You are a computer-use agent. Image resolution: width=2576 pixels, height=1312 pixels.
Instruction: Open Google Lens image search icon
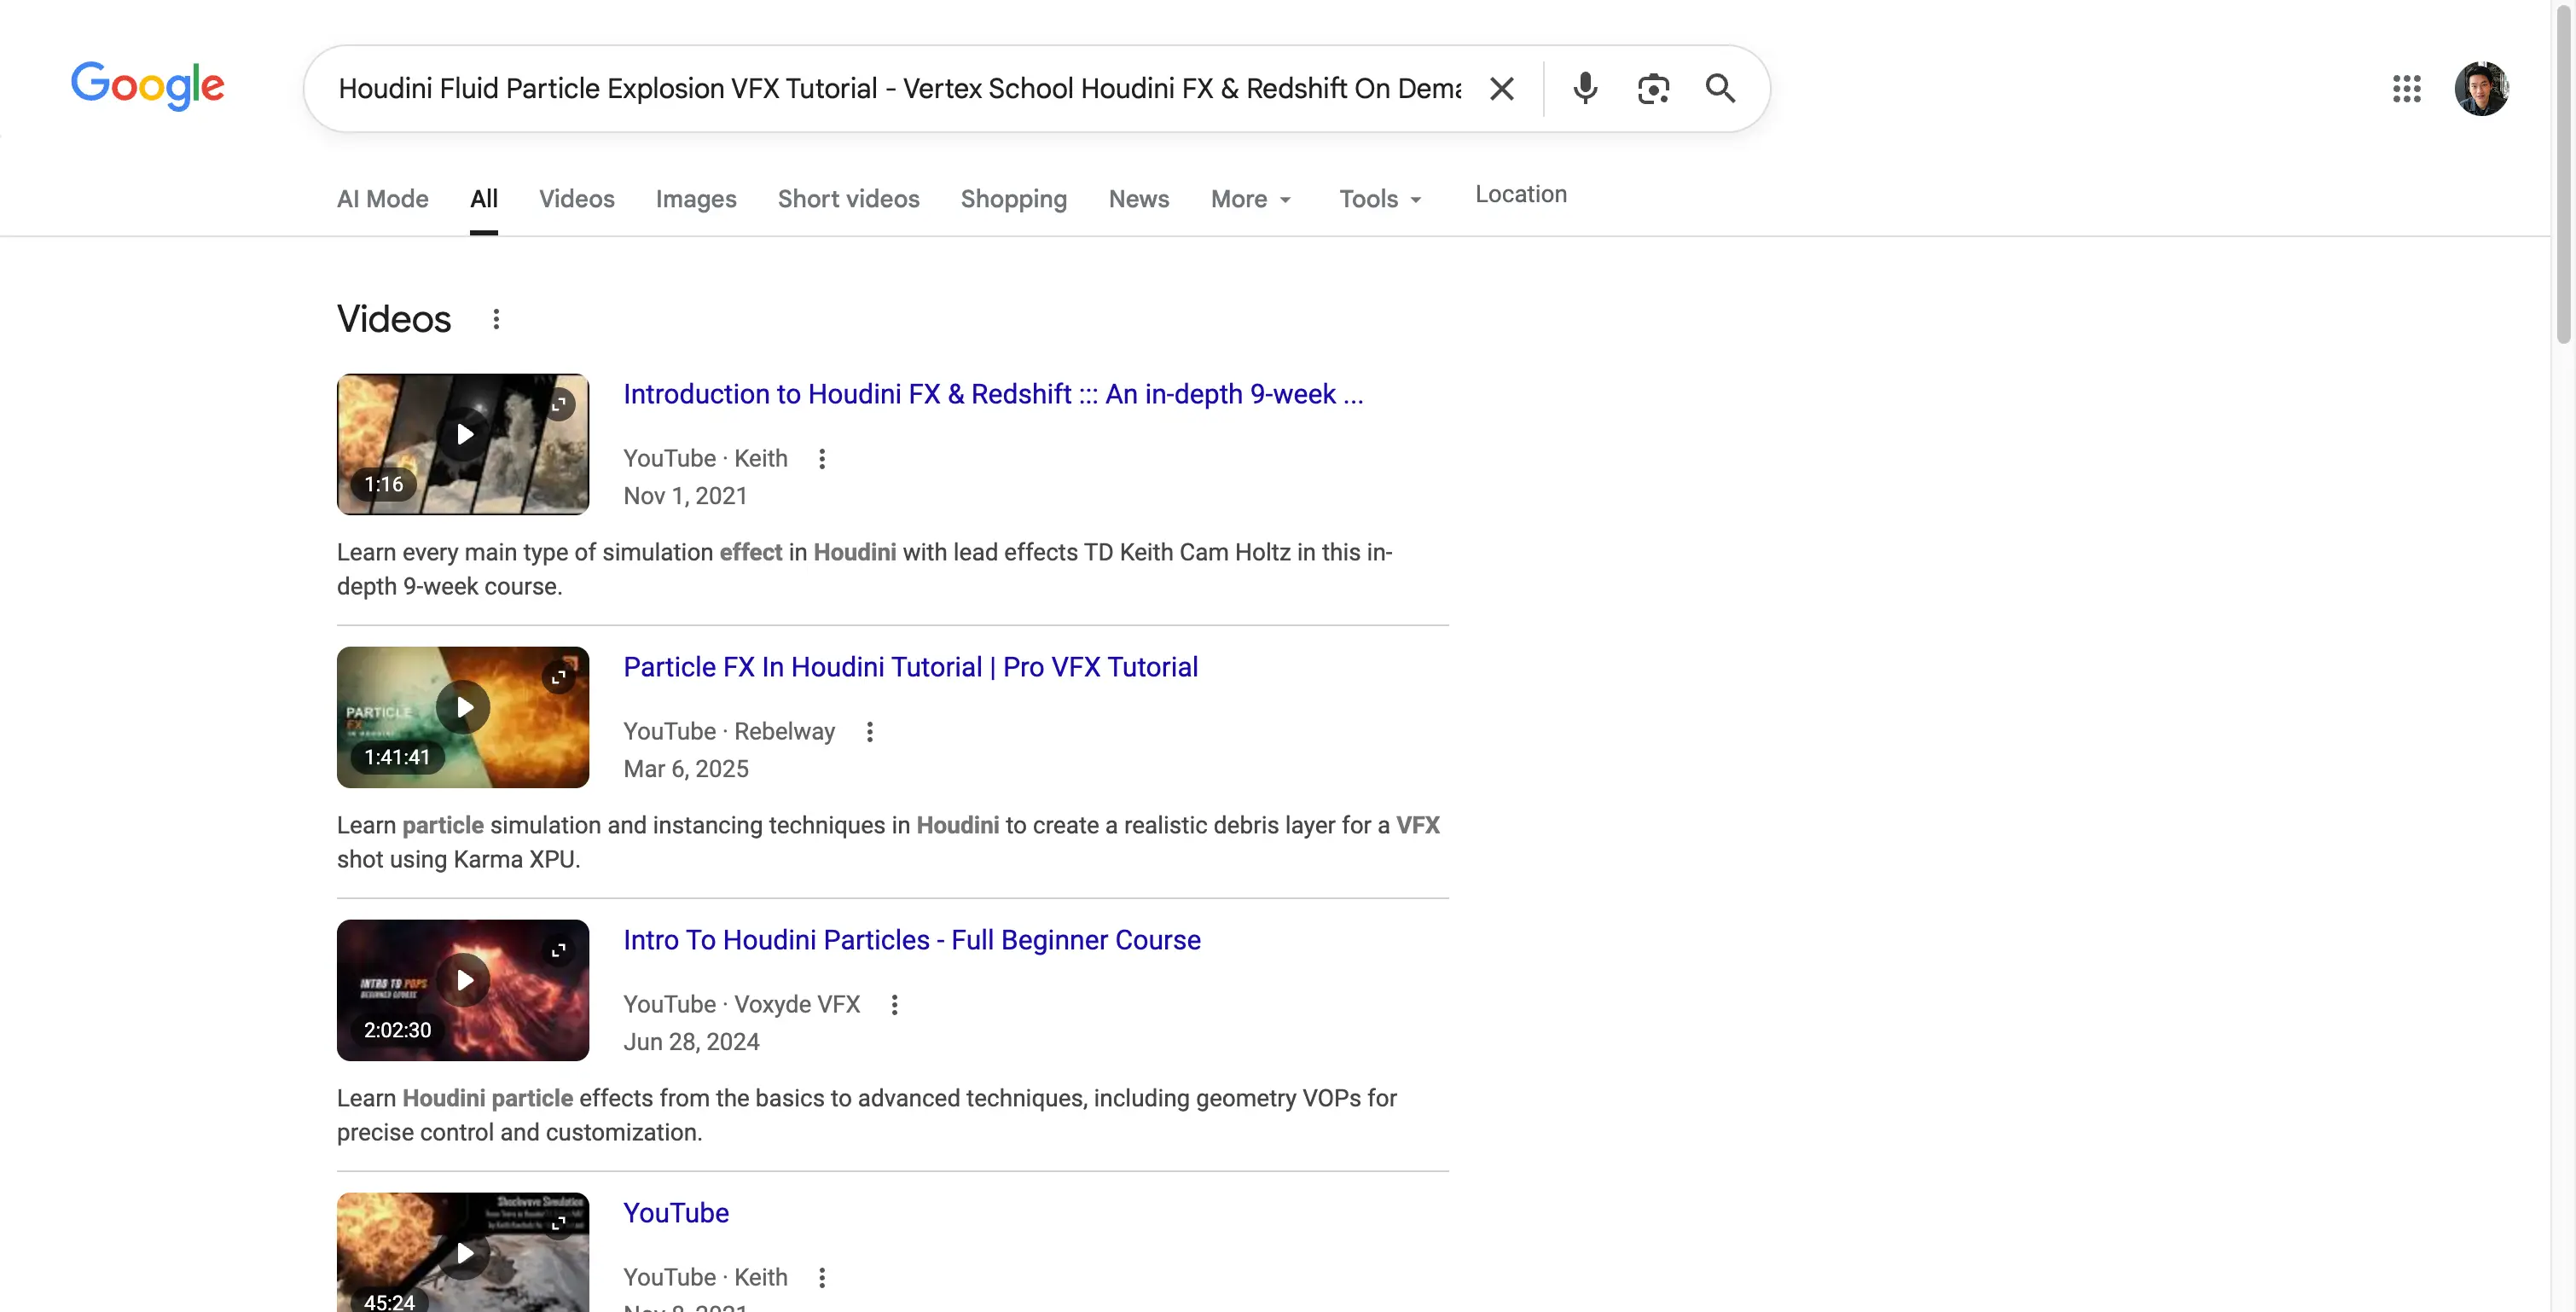point(1653,89)
